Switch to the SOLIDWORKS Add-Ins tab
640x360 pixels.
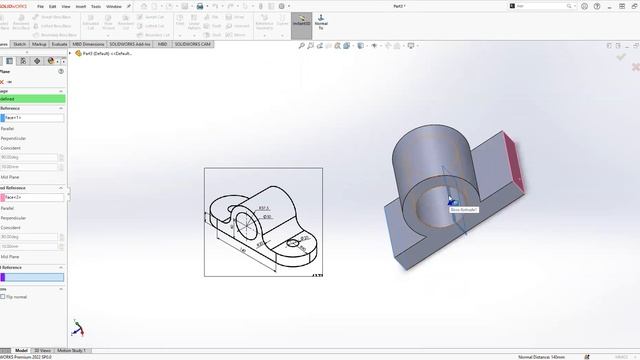(x=130, y=44)
